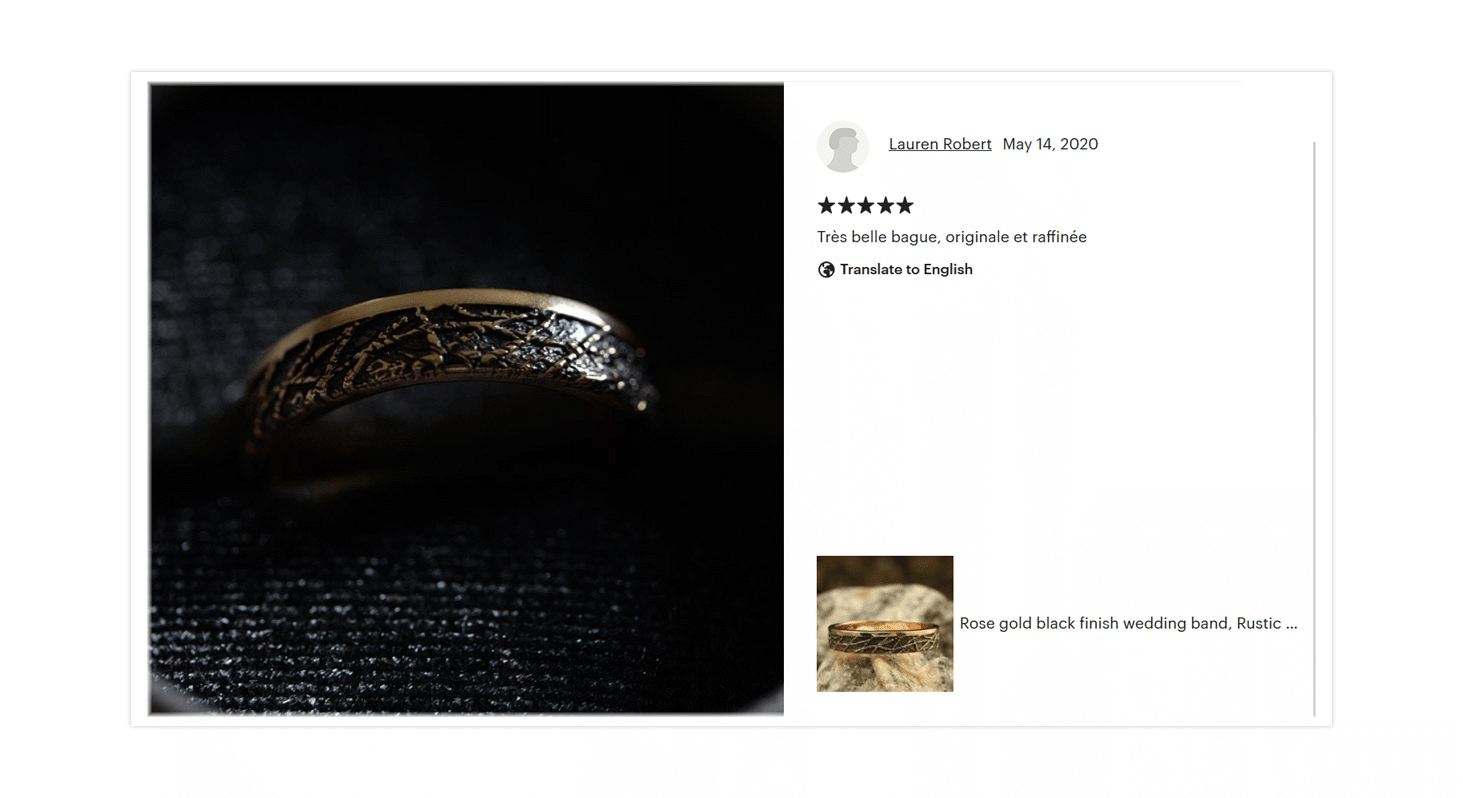
Task: Open the Rose gold black finish wedding band listing
Action: [x=1128, y=623]
